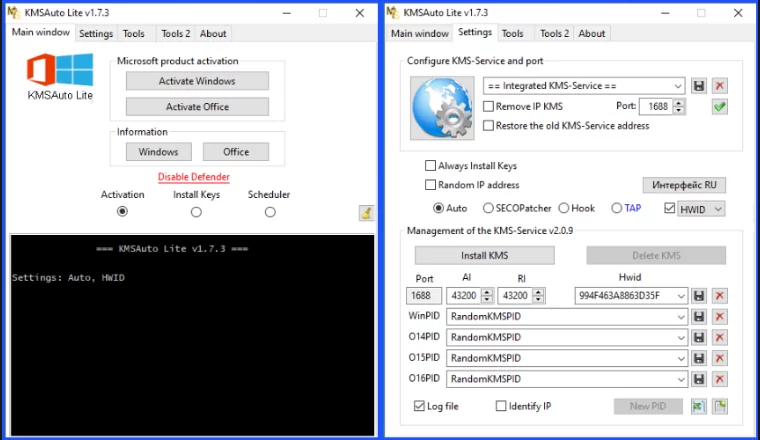Apply the port with the green checkmark
The height and width of the screenshot is (440, 760).
point(720,107)
